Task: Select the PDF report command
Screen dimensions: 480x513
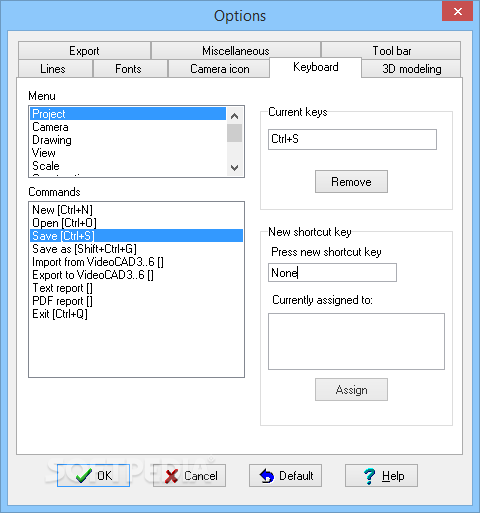Action: click(x=136, y=301)
